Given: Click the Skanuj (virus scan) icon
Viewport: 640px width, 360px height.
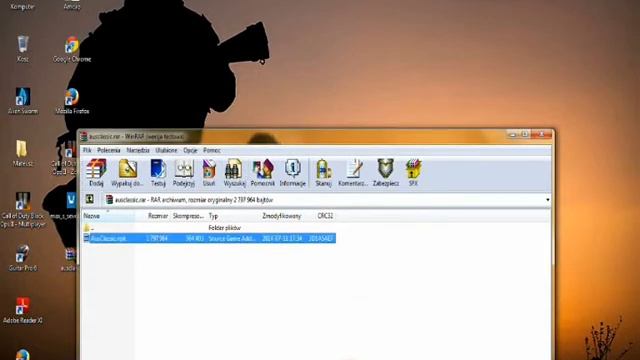Looking at the screenshot, I should click(323, 173).
